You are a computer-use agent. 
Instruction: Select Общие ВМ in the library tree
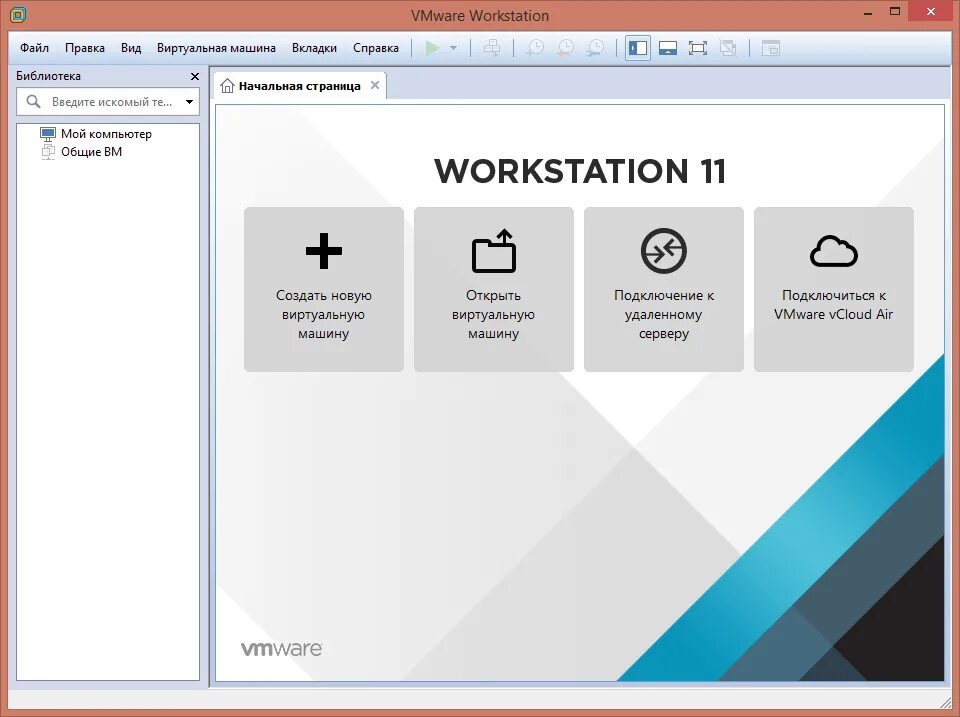click(91, 151)
